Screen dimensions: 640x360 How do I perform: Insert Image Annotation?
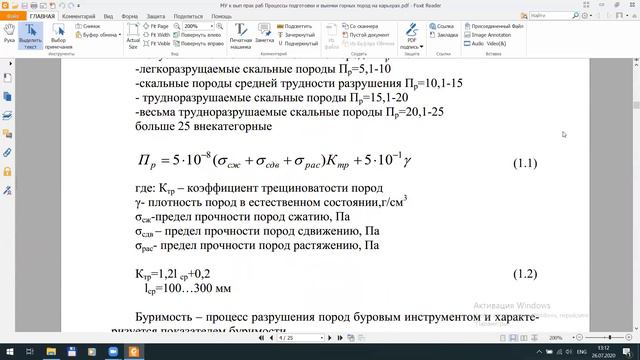[x=488, y=35]
